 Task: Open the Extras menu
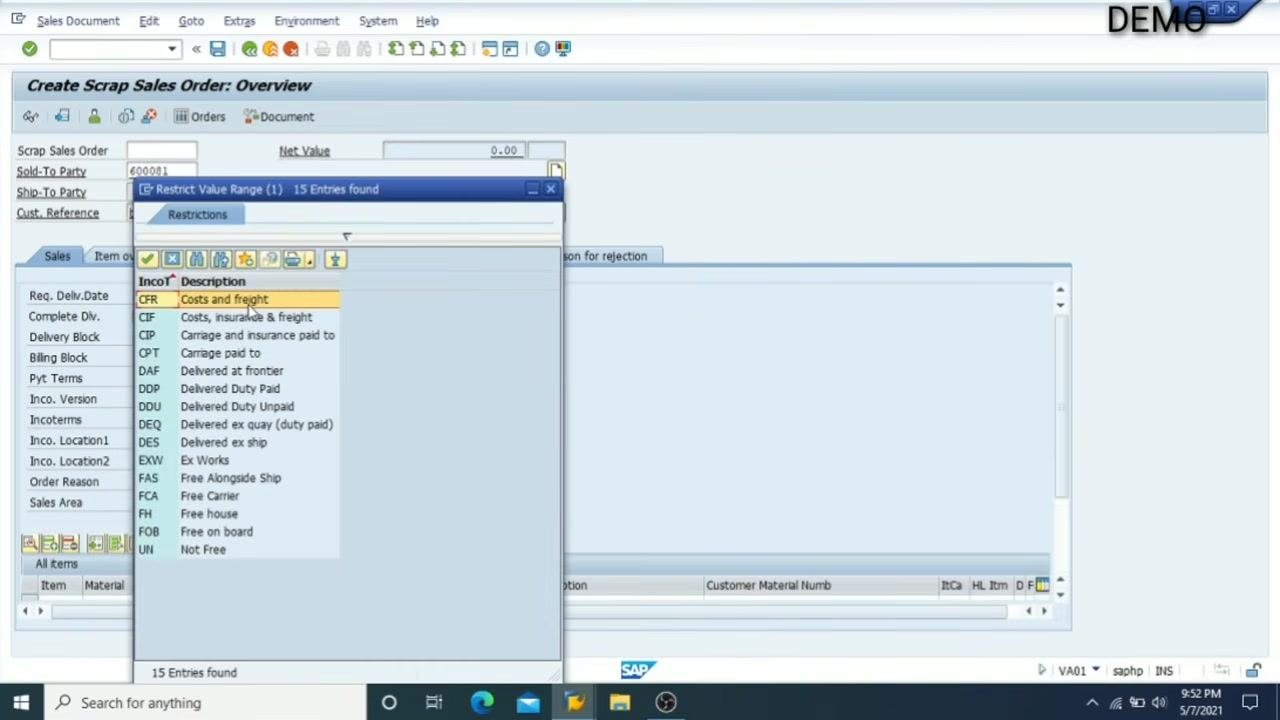click(x=239, y=20)
